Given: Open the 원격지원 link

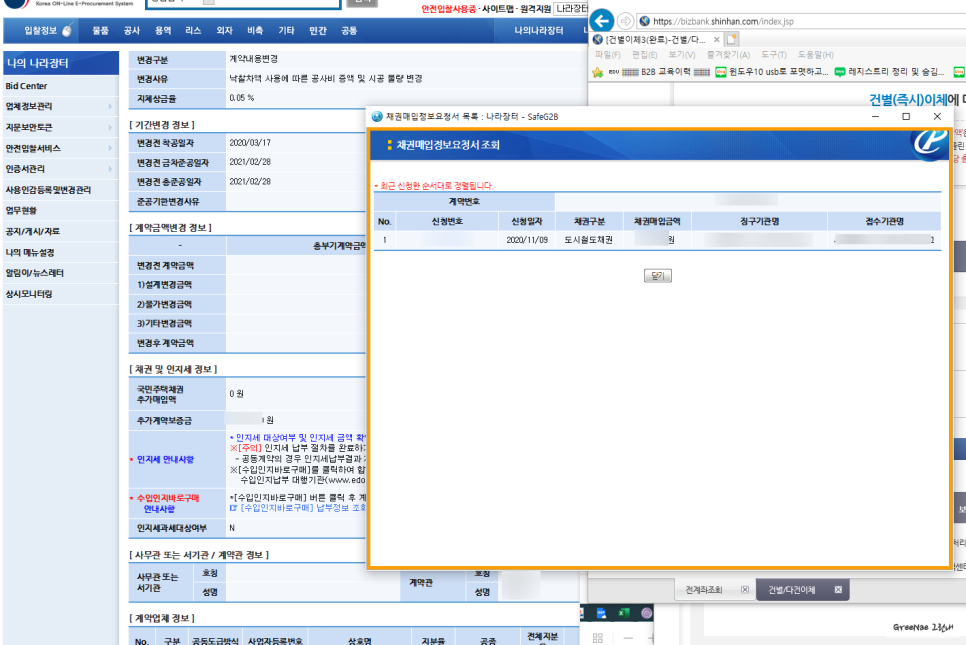Looking at the screenshot, I should 535,9.
